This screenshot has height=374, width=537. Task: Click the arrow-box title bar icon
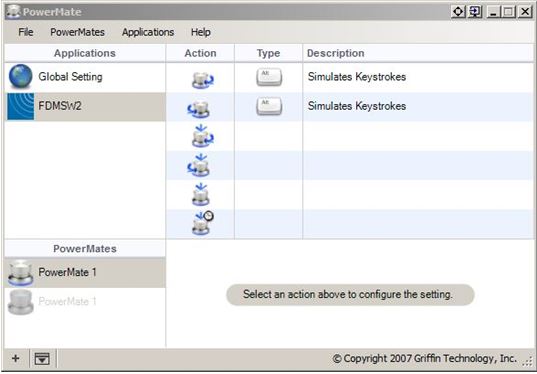pyautogui.click(x=475, y=12)
